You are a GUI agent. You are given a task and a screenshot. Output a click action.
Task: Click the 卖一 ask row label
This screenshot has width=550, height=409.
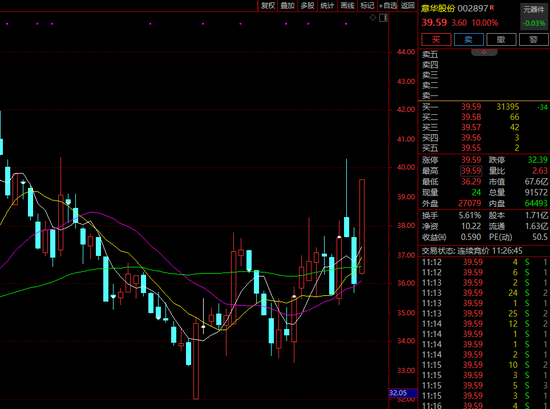[430, 95]
